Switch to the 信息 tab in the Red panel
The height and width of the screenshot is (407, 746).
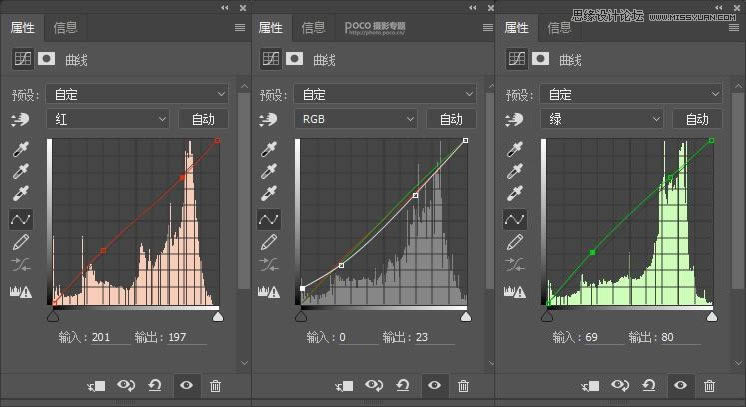66,28
